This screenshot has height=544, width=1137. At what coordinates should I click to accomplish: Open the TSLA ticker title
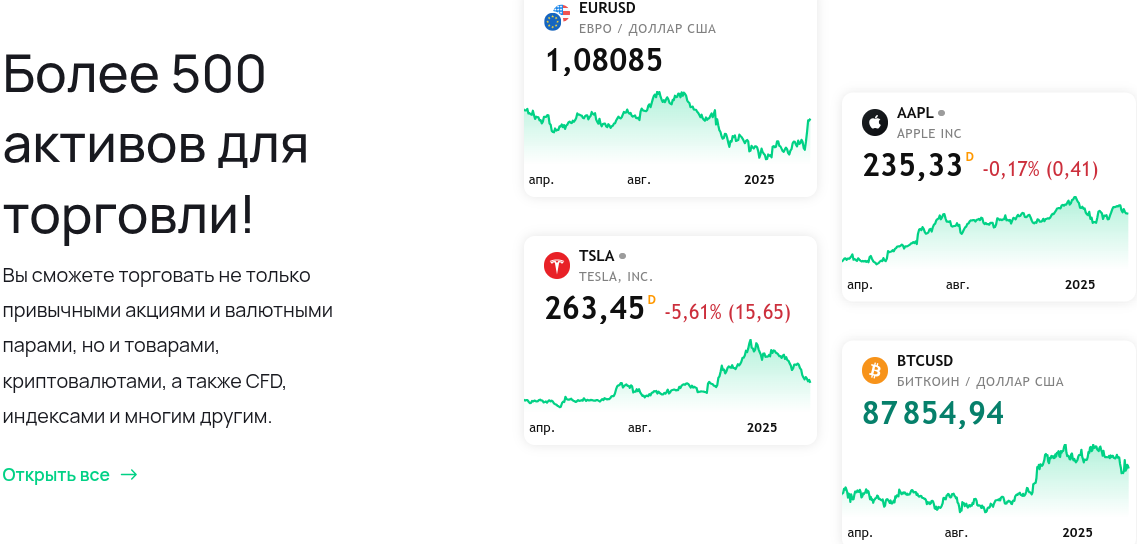pyautogui.click(x=596, y=256)
